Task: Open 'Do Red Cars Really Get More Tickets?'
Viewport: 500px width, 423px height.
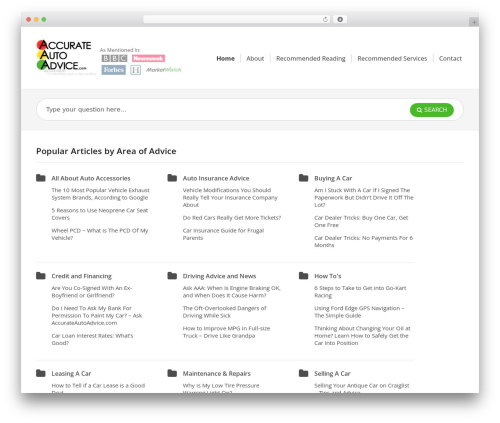Action: pyautogui.click(x=232, y=218)
